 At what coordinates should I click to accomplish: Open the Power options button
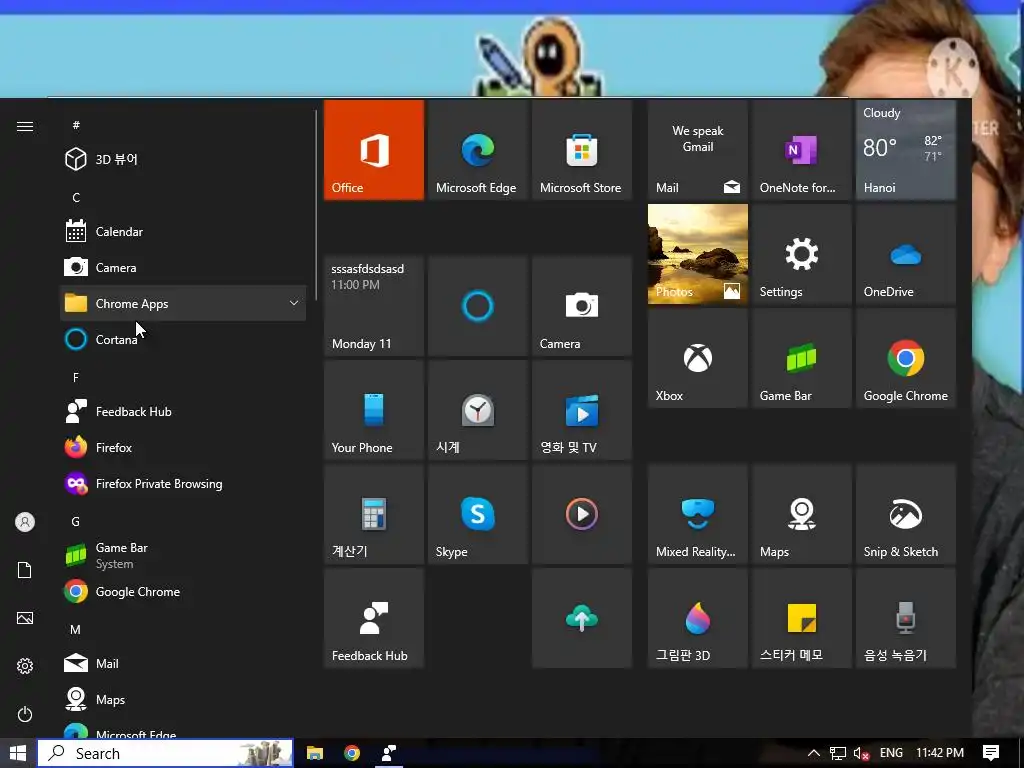click(25, 714)
